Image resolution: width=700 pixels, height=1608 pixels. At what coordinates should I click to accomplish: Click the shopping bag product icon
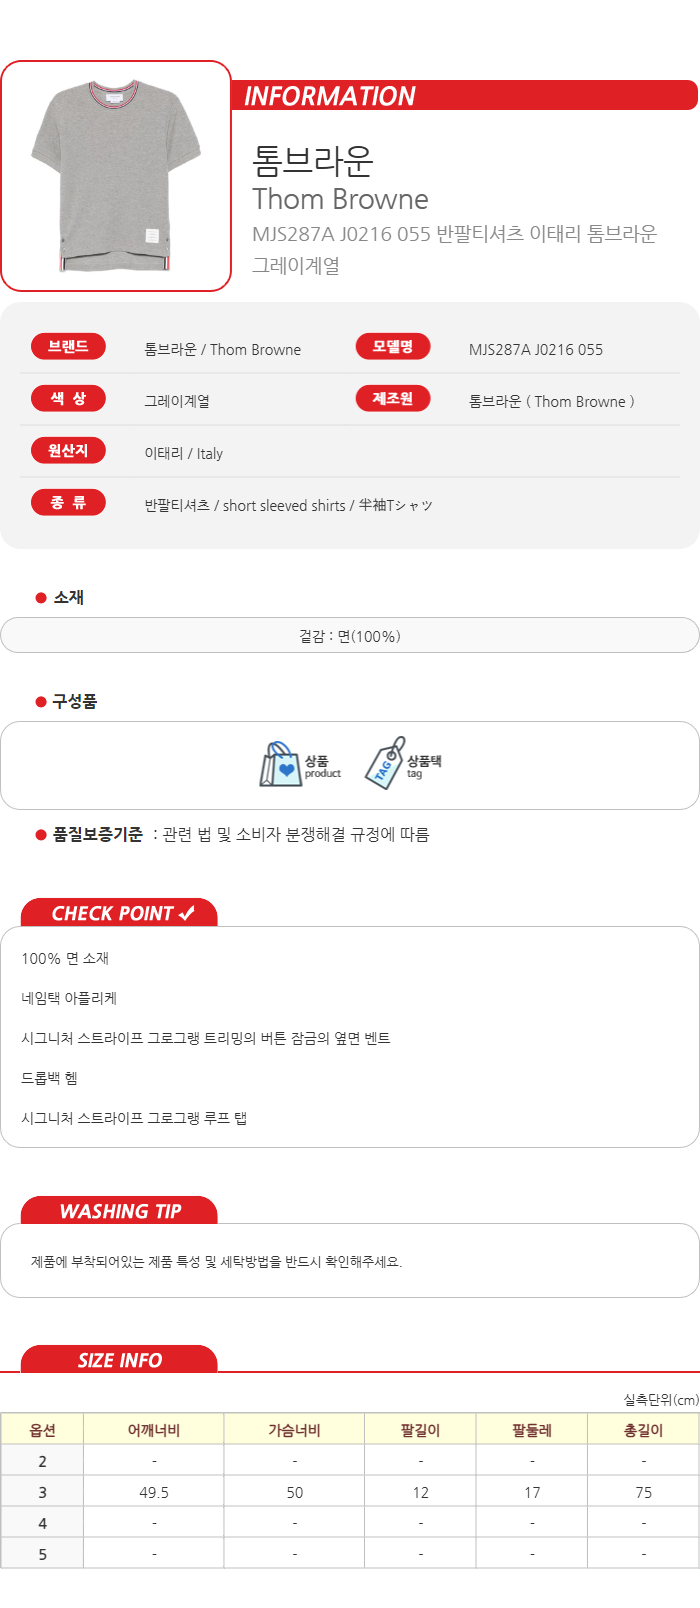[x=281, y=765]
